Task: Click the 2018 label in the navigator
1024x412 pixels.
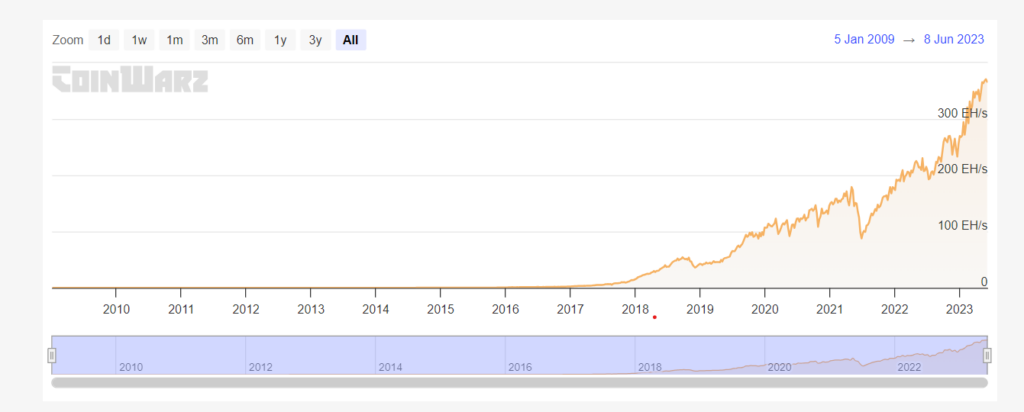Action: coord(650,368)
